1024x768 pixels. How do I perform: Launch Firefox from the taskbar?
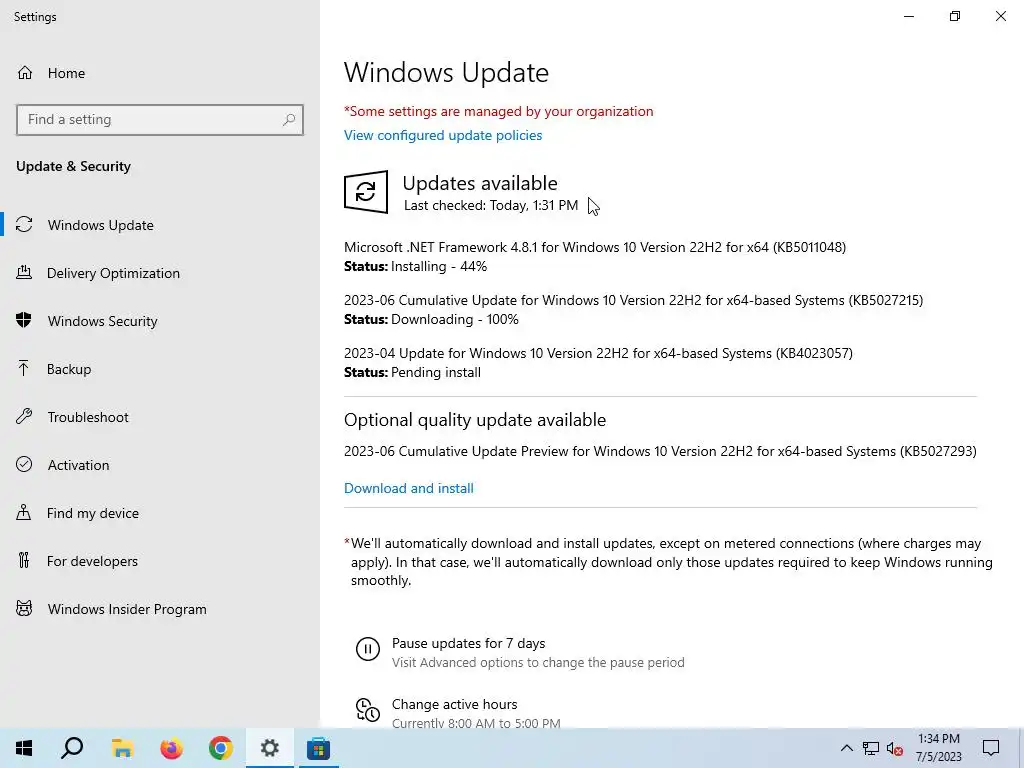tap(172, 748)
